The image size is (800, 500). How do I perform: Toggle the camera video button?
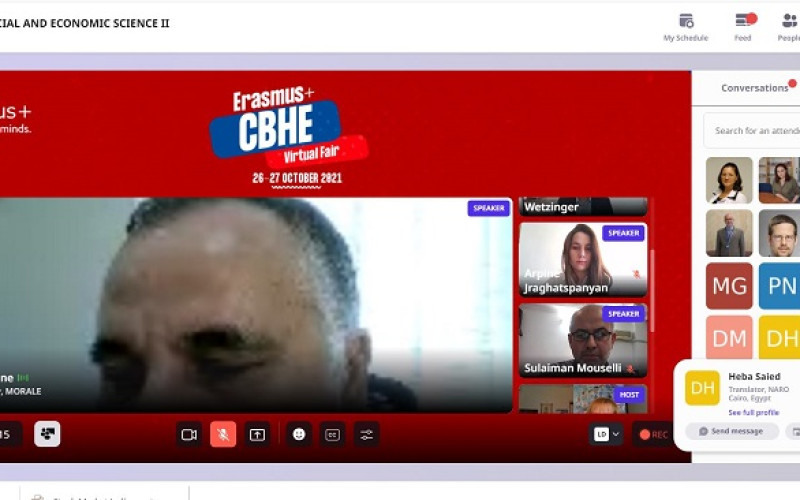(x=189, y=434)
